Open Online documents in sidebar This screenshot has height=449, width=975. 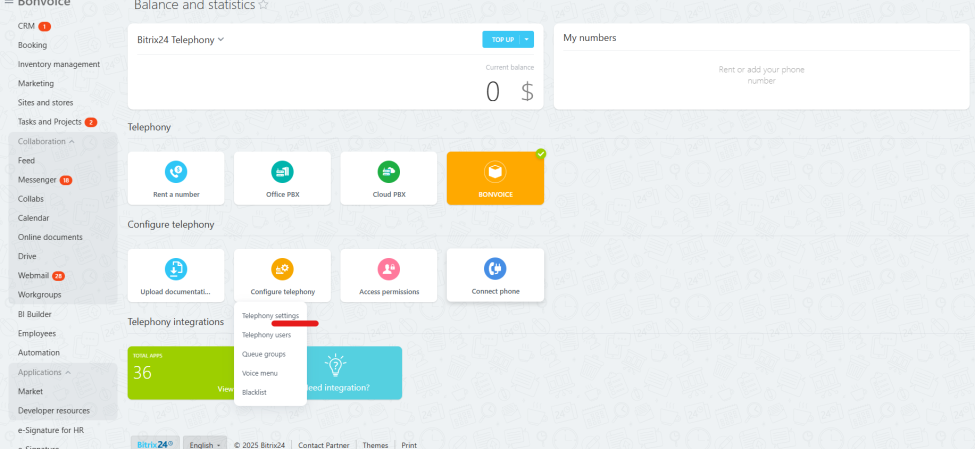(x=50, y=237)
